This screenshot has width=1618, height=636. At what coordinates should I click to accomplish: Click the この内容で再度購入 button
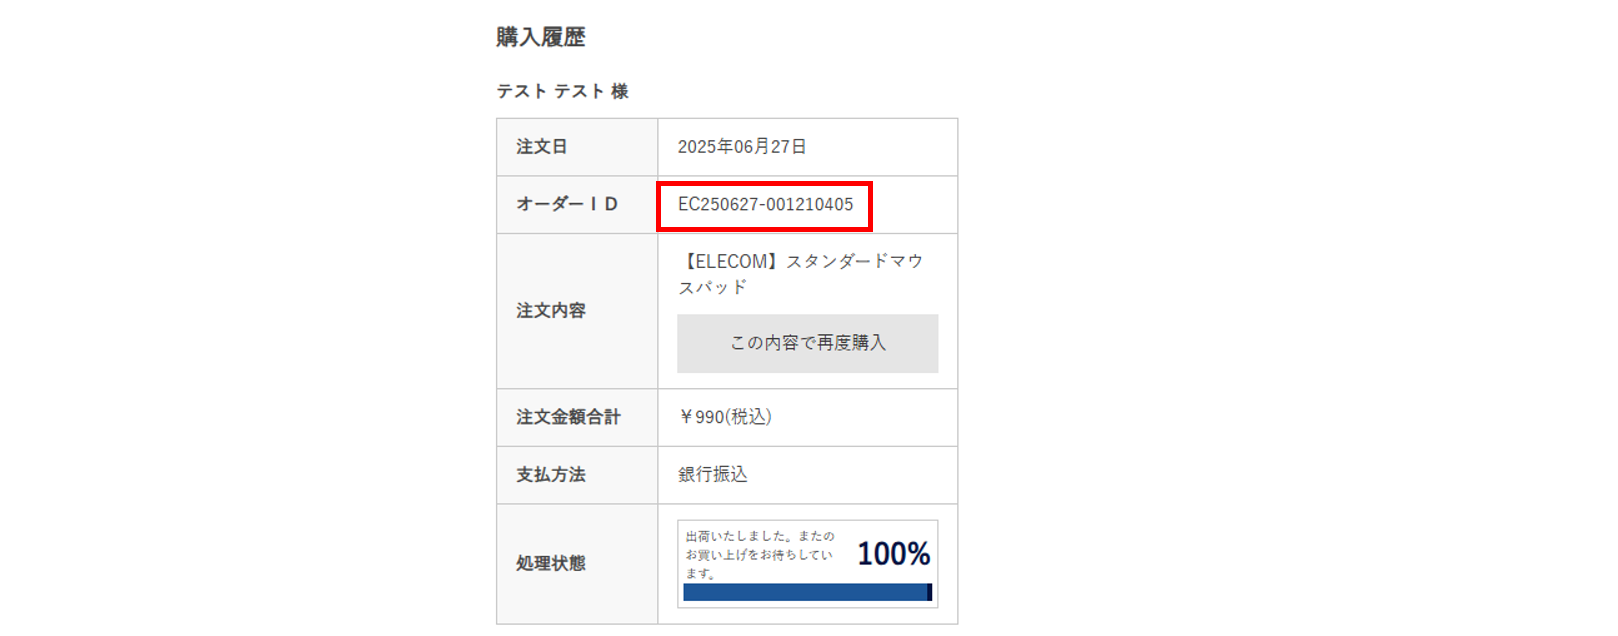click(x=807, y=343)
